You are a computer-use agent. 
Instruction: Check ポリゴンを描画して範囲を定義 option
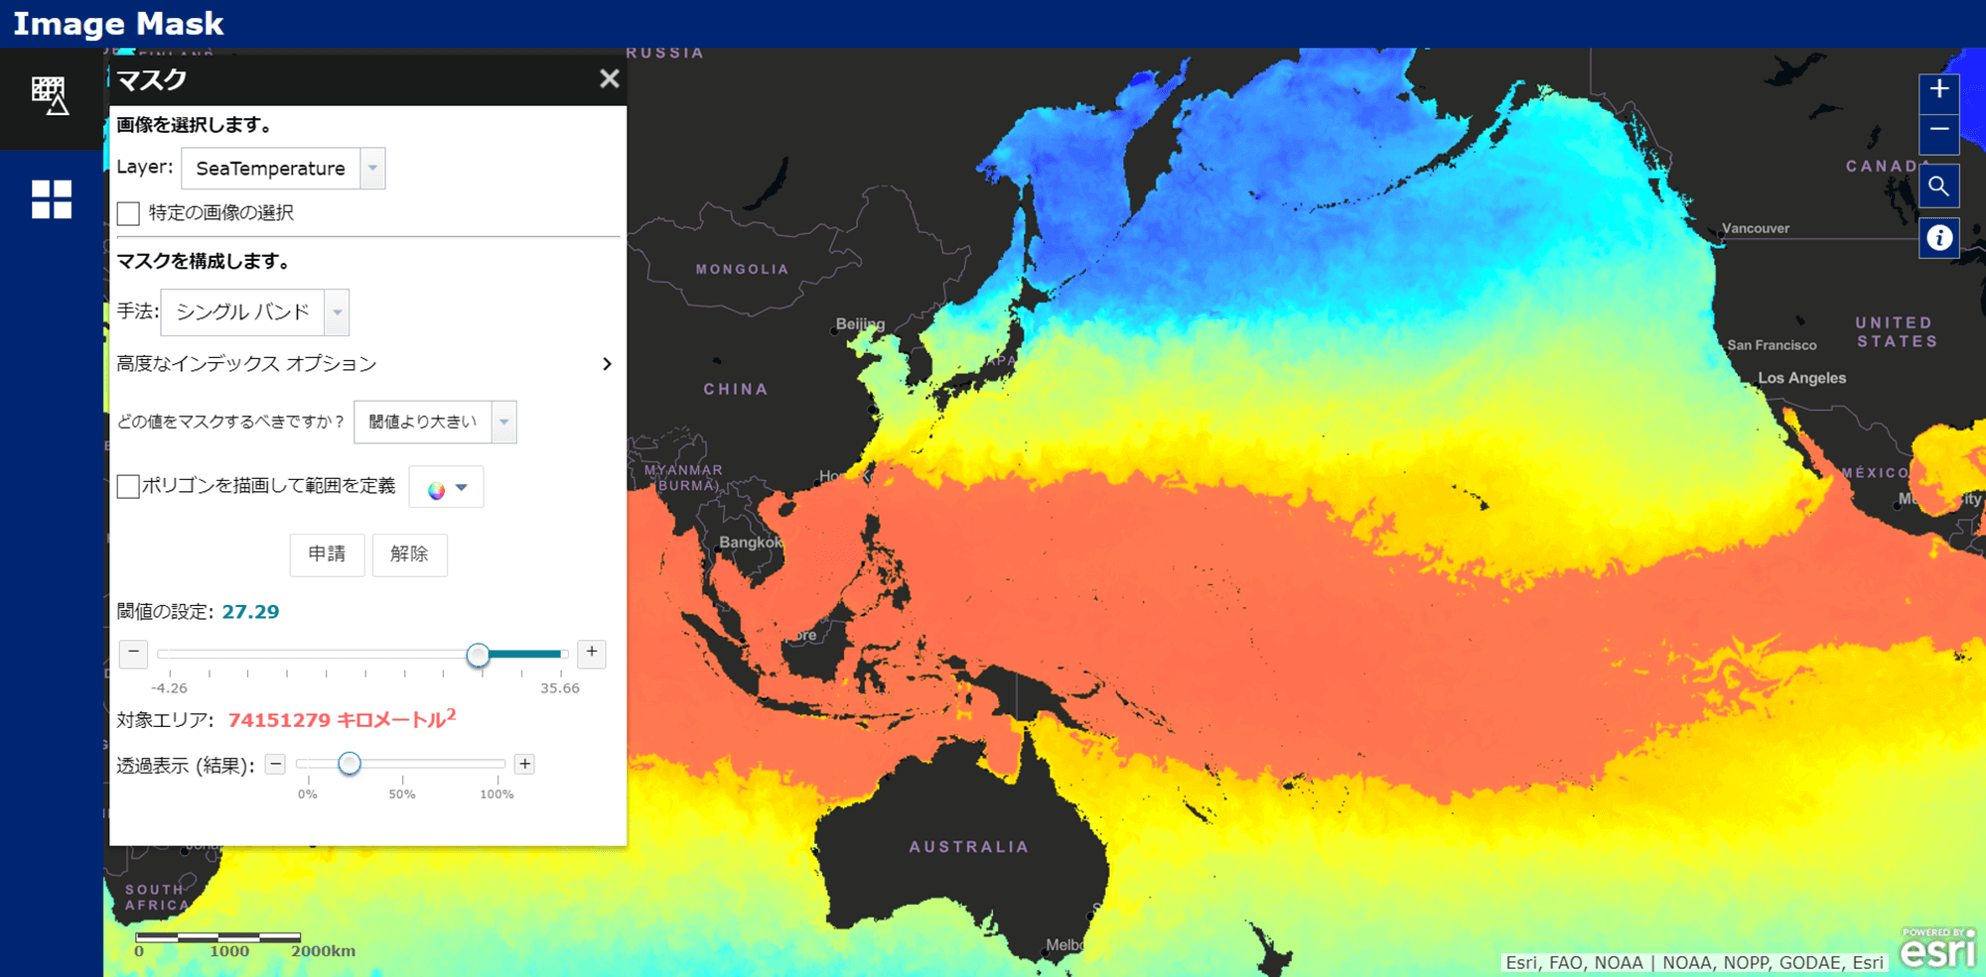tap(128, 487)
